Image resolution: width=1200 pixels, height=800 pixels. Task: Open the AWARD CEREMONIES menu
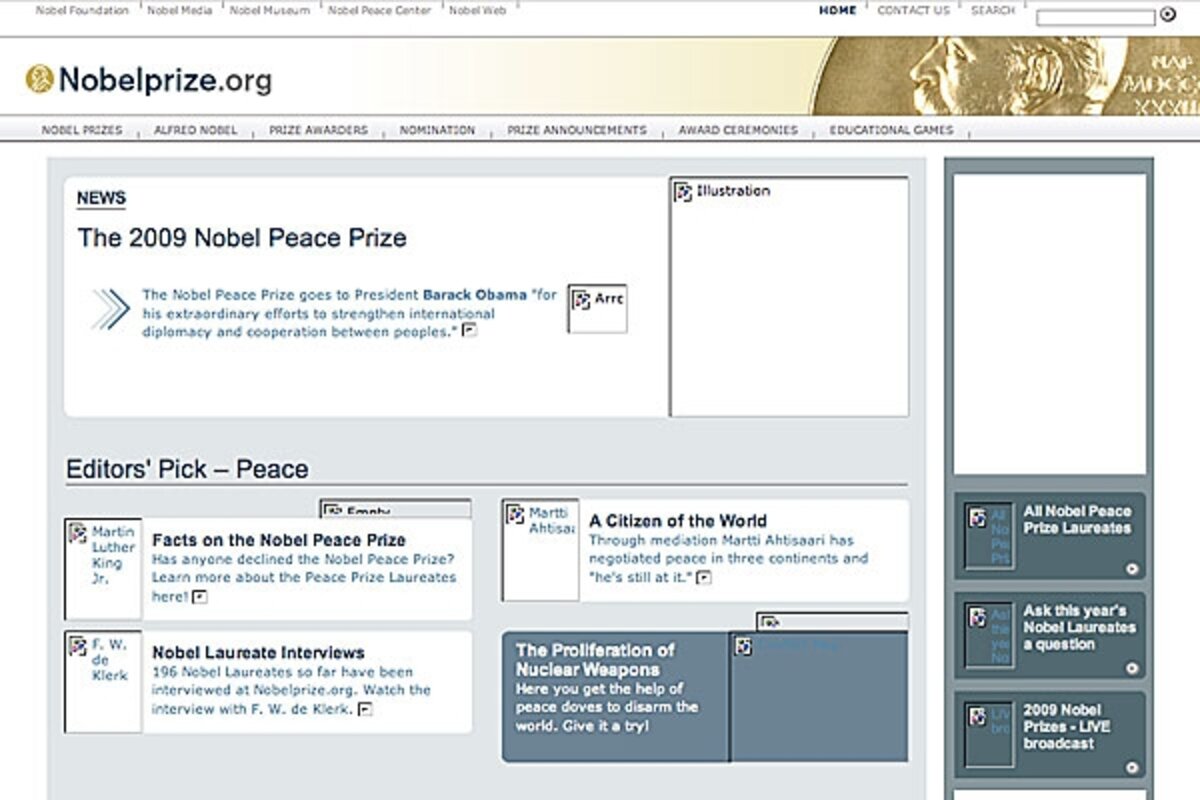point(738,130)
